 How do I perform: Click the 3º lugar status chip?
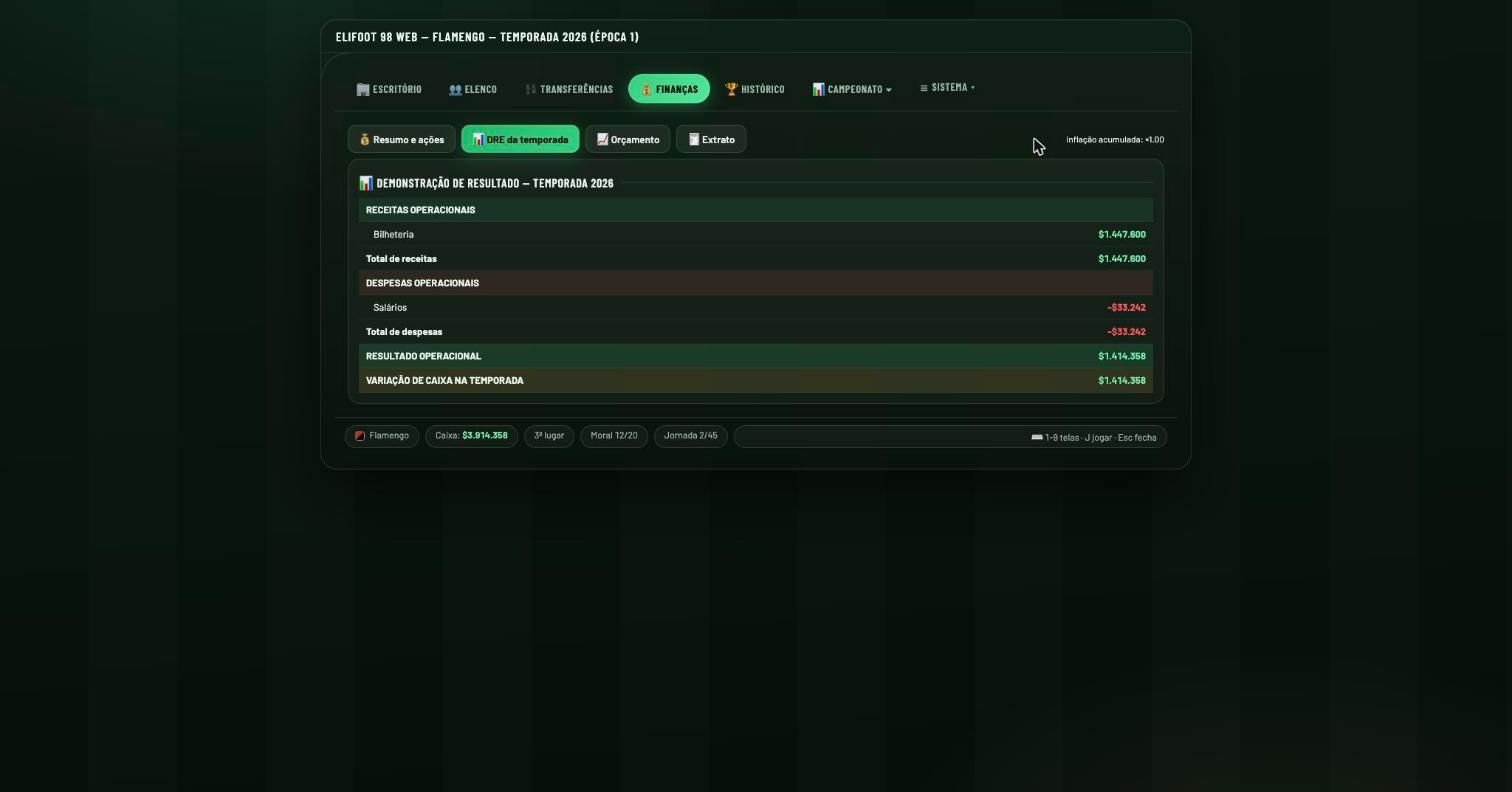tap(549, 436)
